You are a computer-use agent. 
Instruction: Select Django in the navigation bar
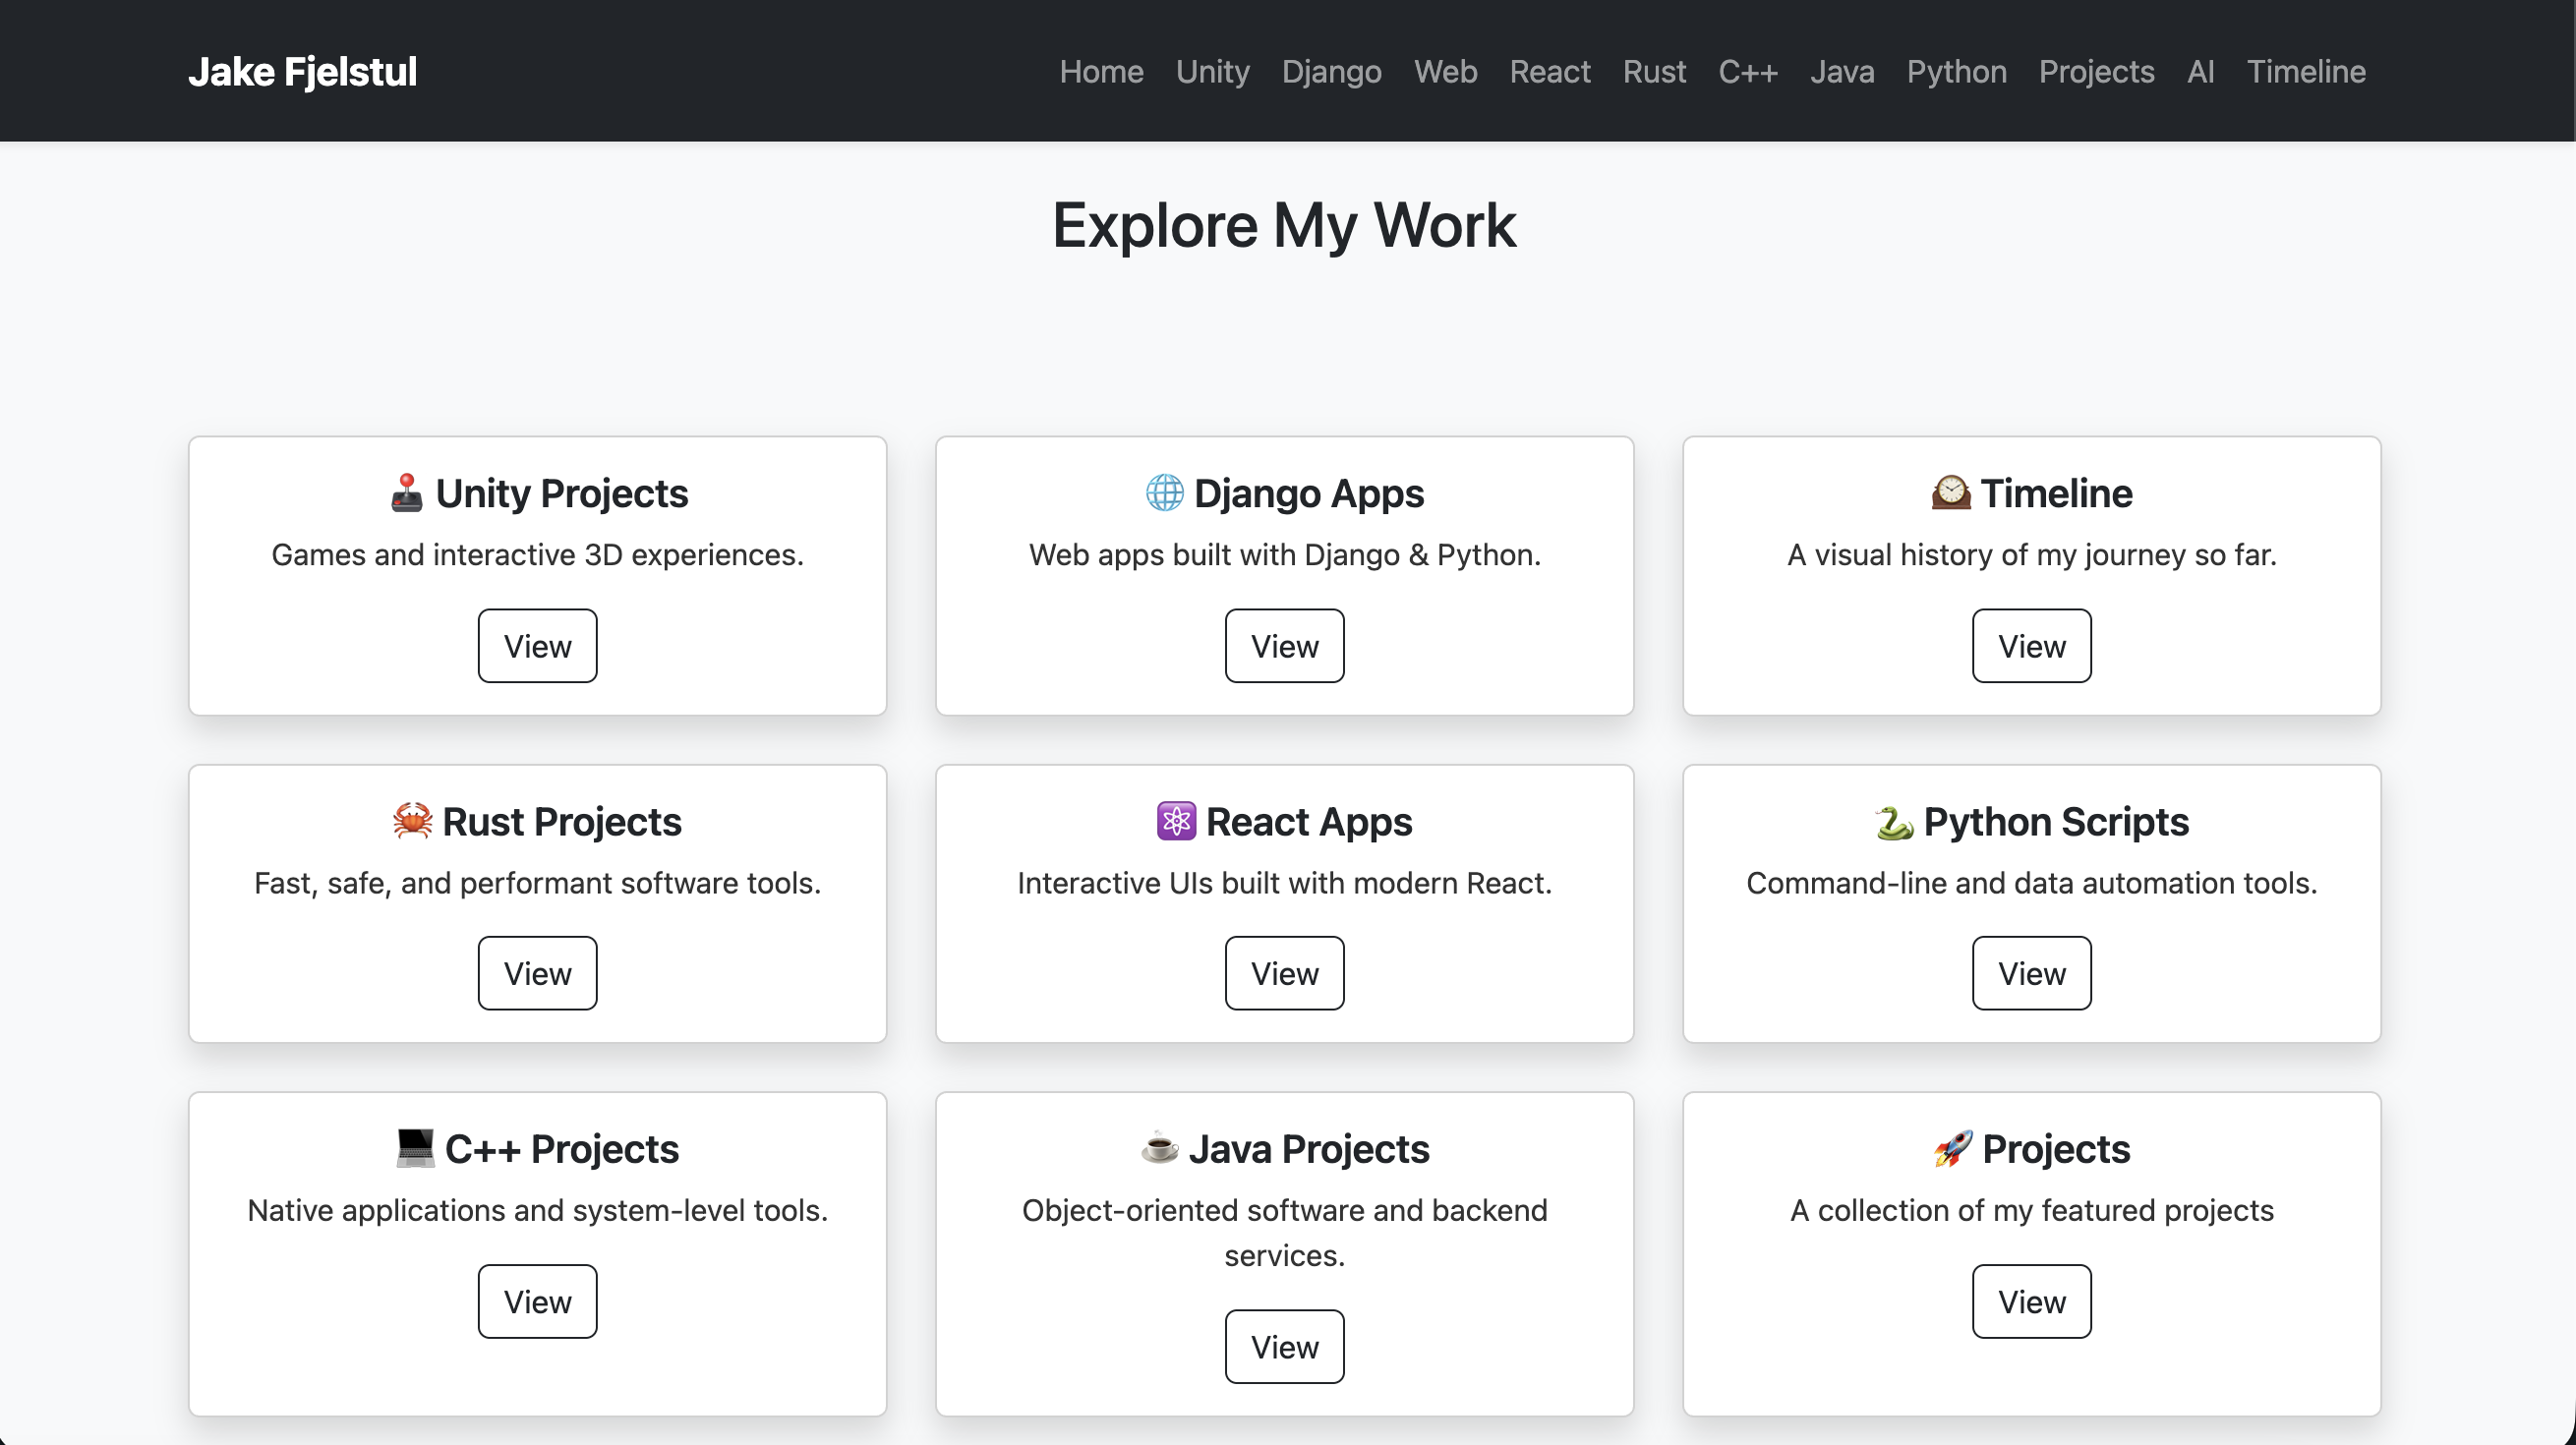[1331, 71]
